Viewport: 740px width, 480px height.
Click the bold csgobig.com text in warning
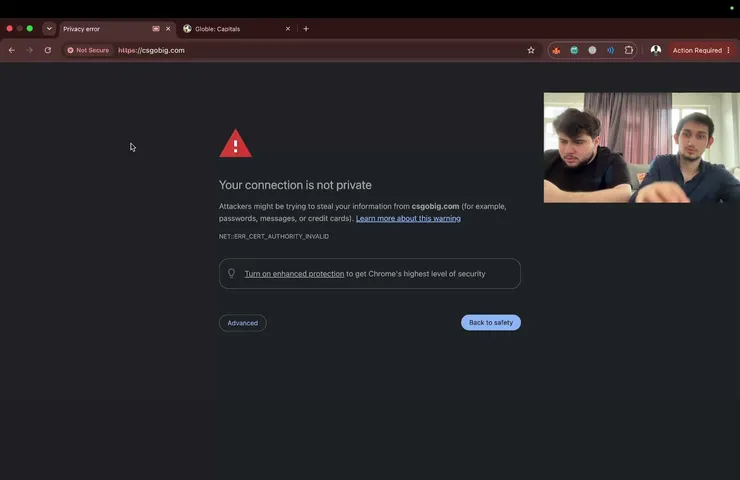coord(435,206)
